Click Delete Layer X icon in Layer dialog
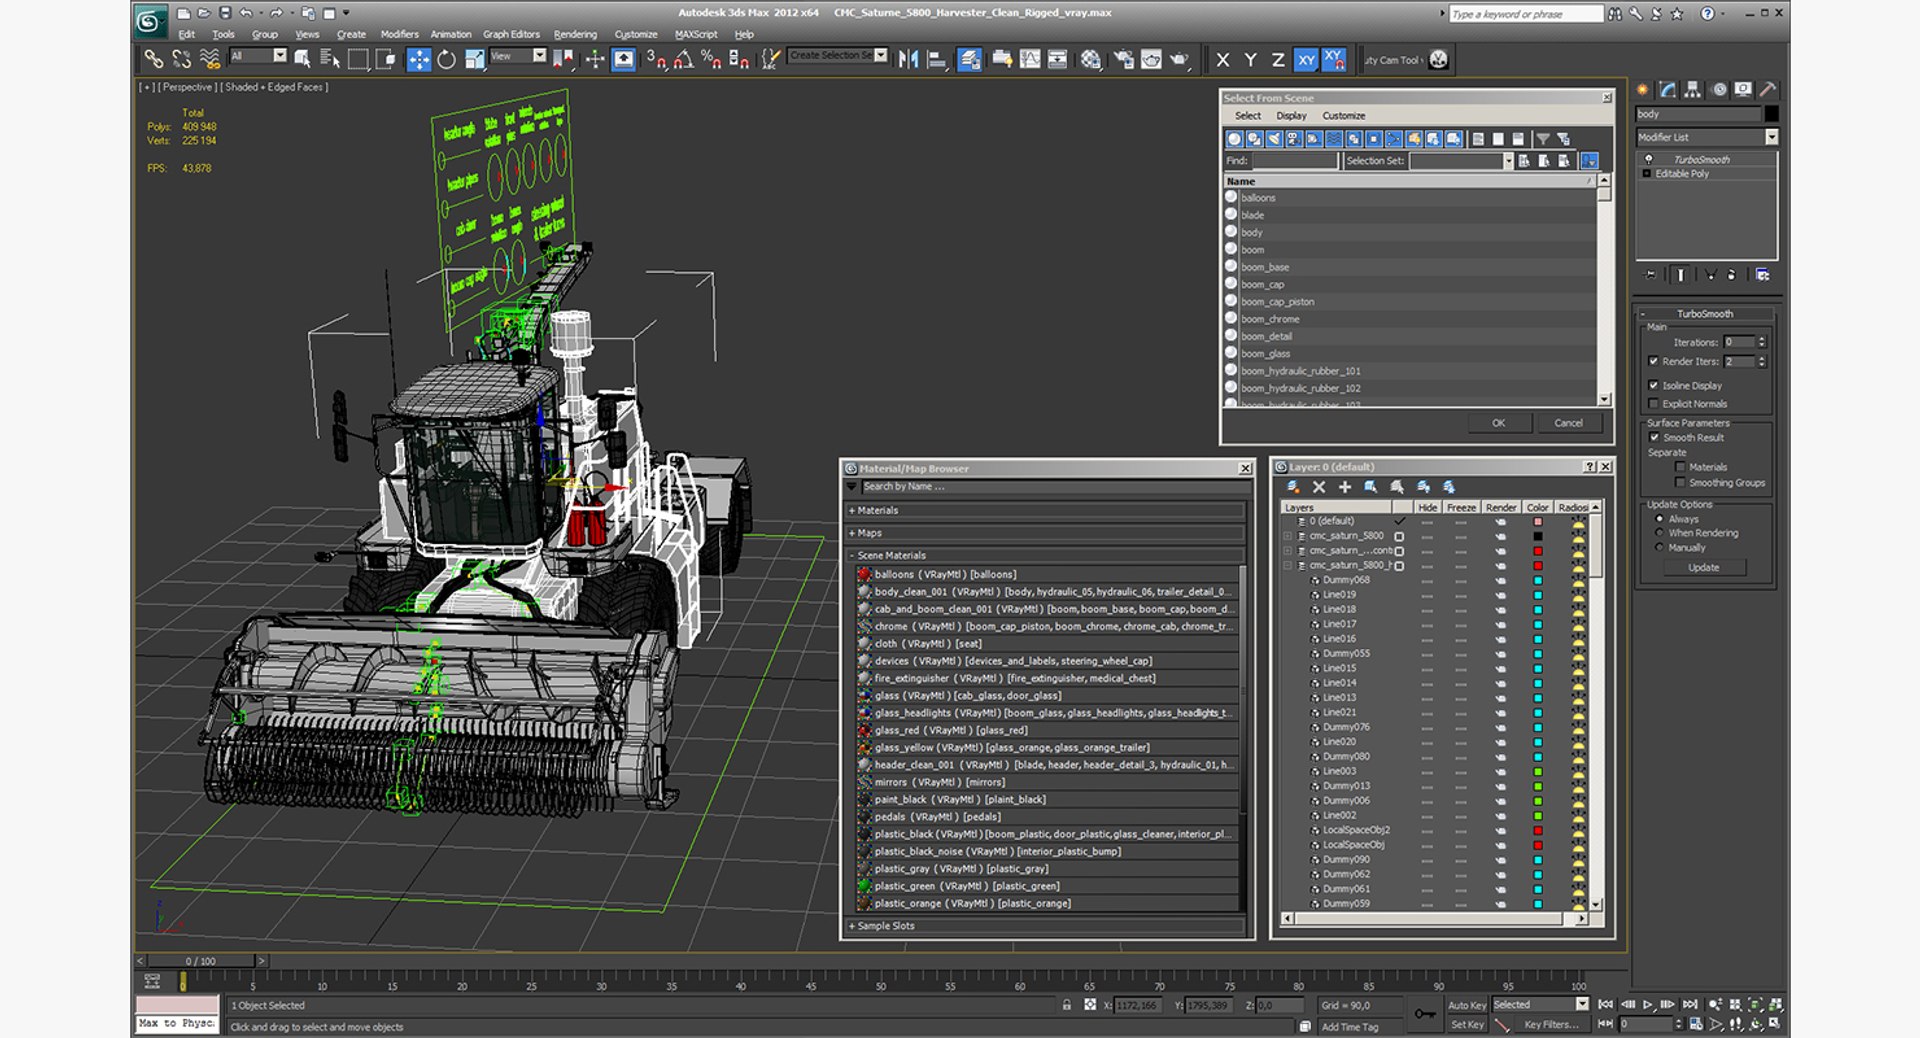The width and height of the screenshot is (1920, 1038). click(x=1319, y=487)
